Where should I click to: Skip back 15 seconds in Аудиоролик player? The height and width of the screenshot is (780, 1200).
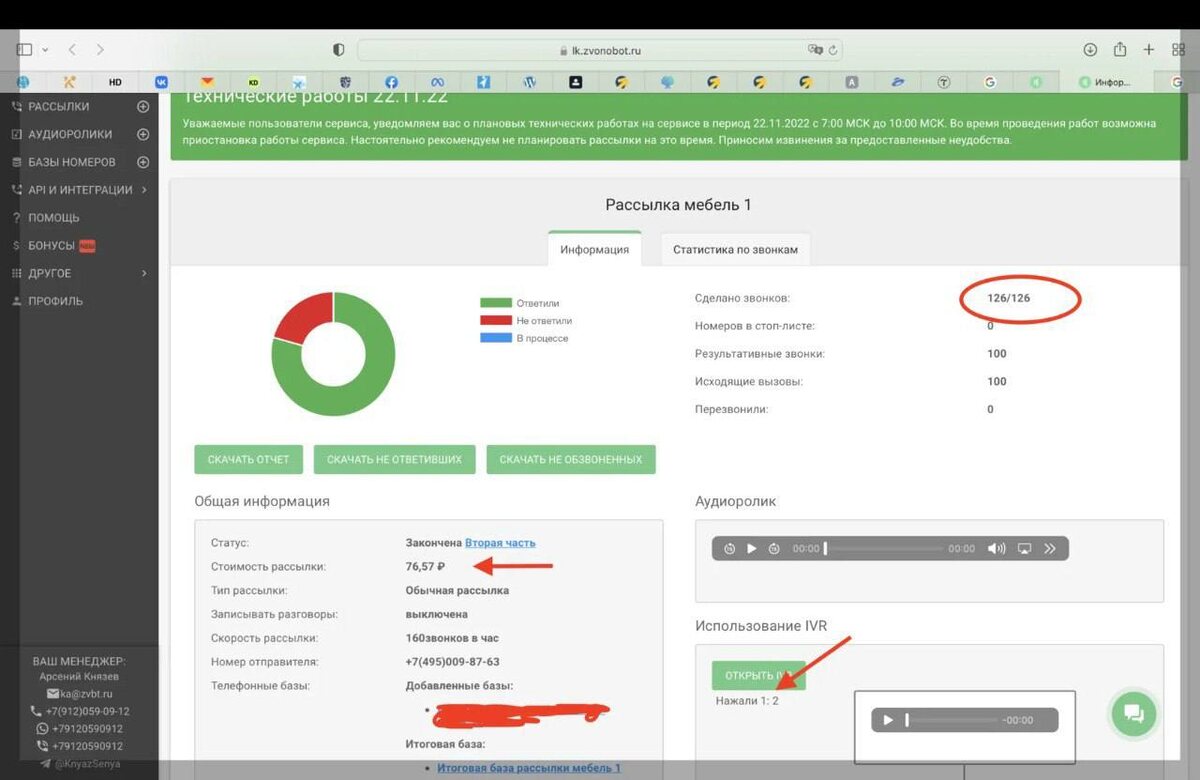(x=730, y=549)
